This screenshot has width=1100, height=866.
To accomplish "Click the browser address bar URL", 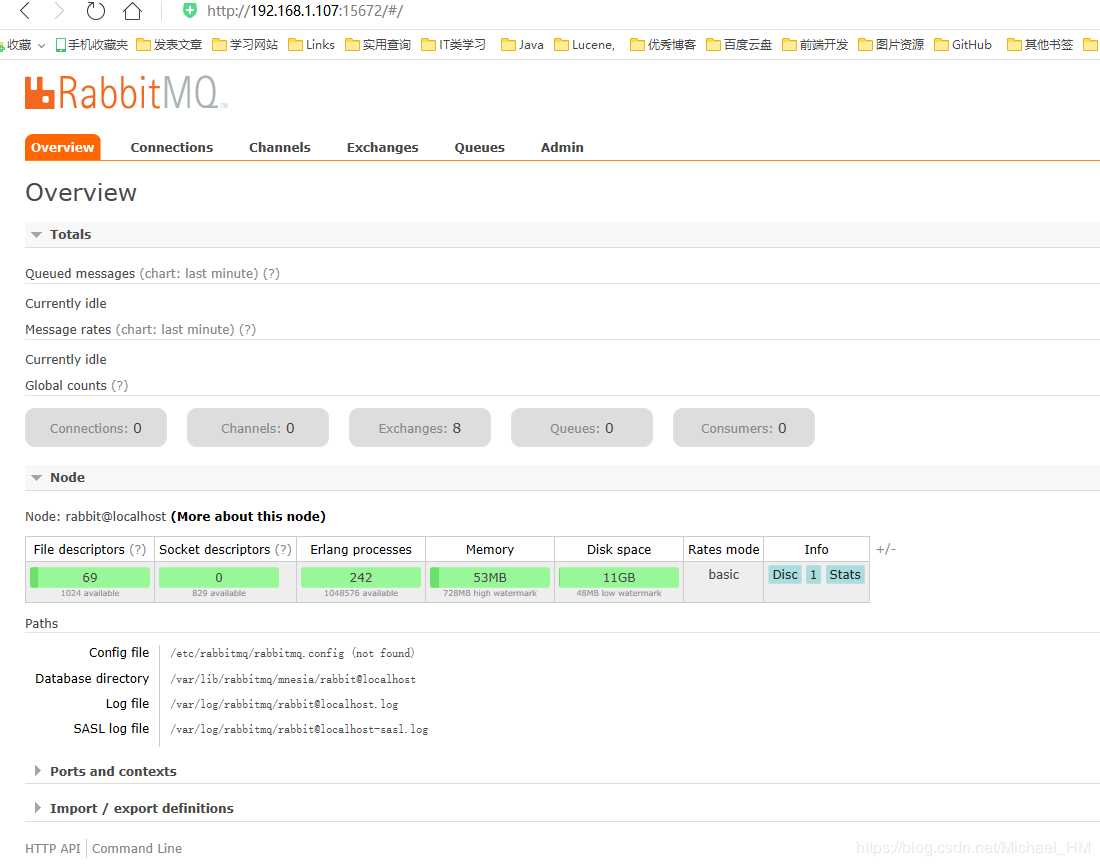I will [304, 11].
